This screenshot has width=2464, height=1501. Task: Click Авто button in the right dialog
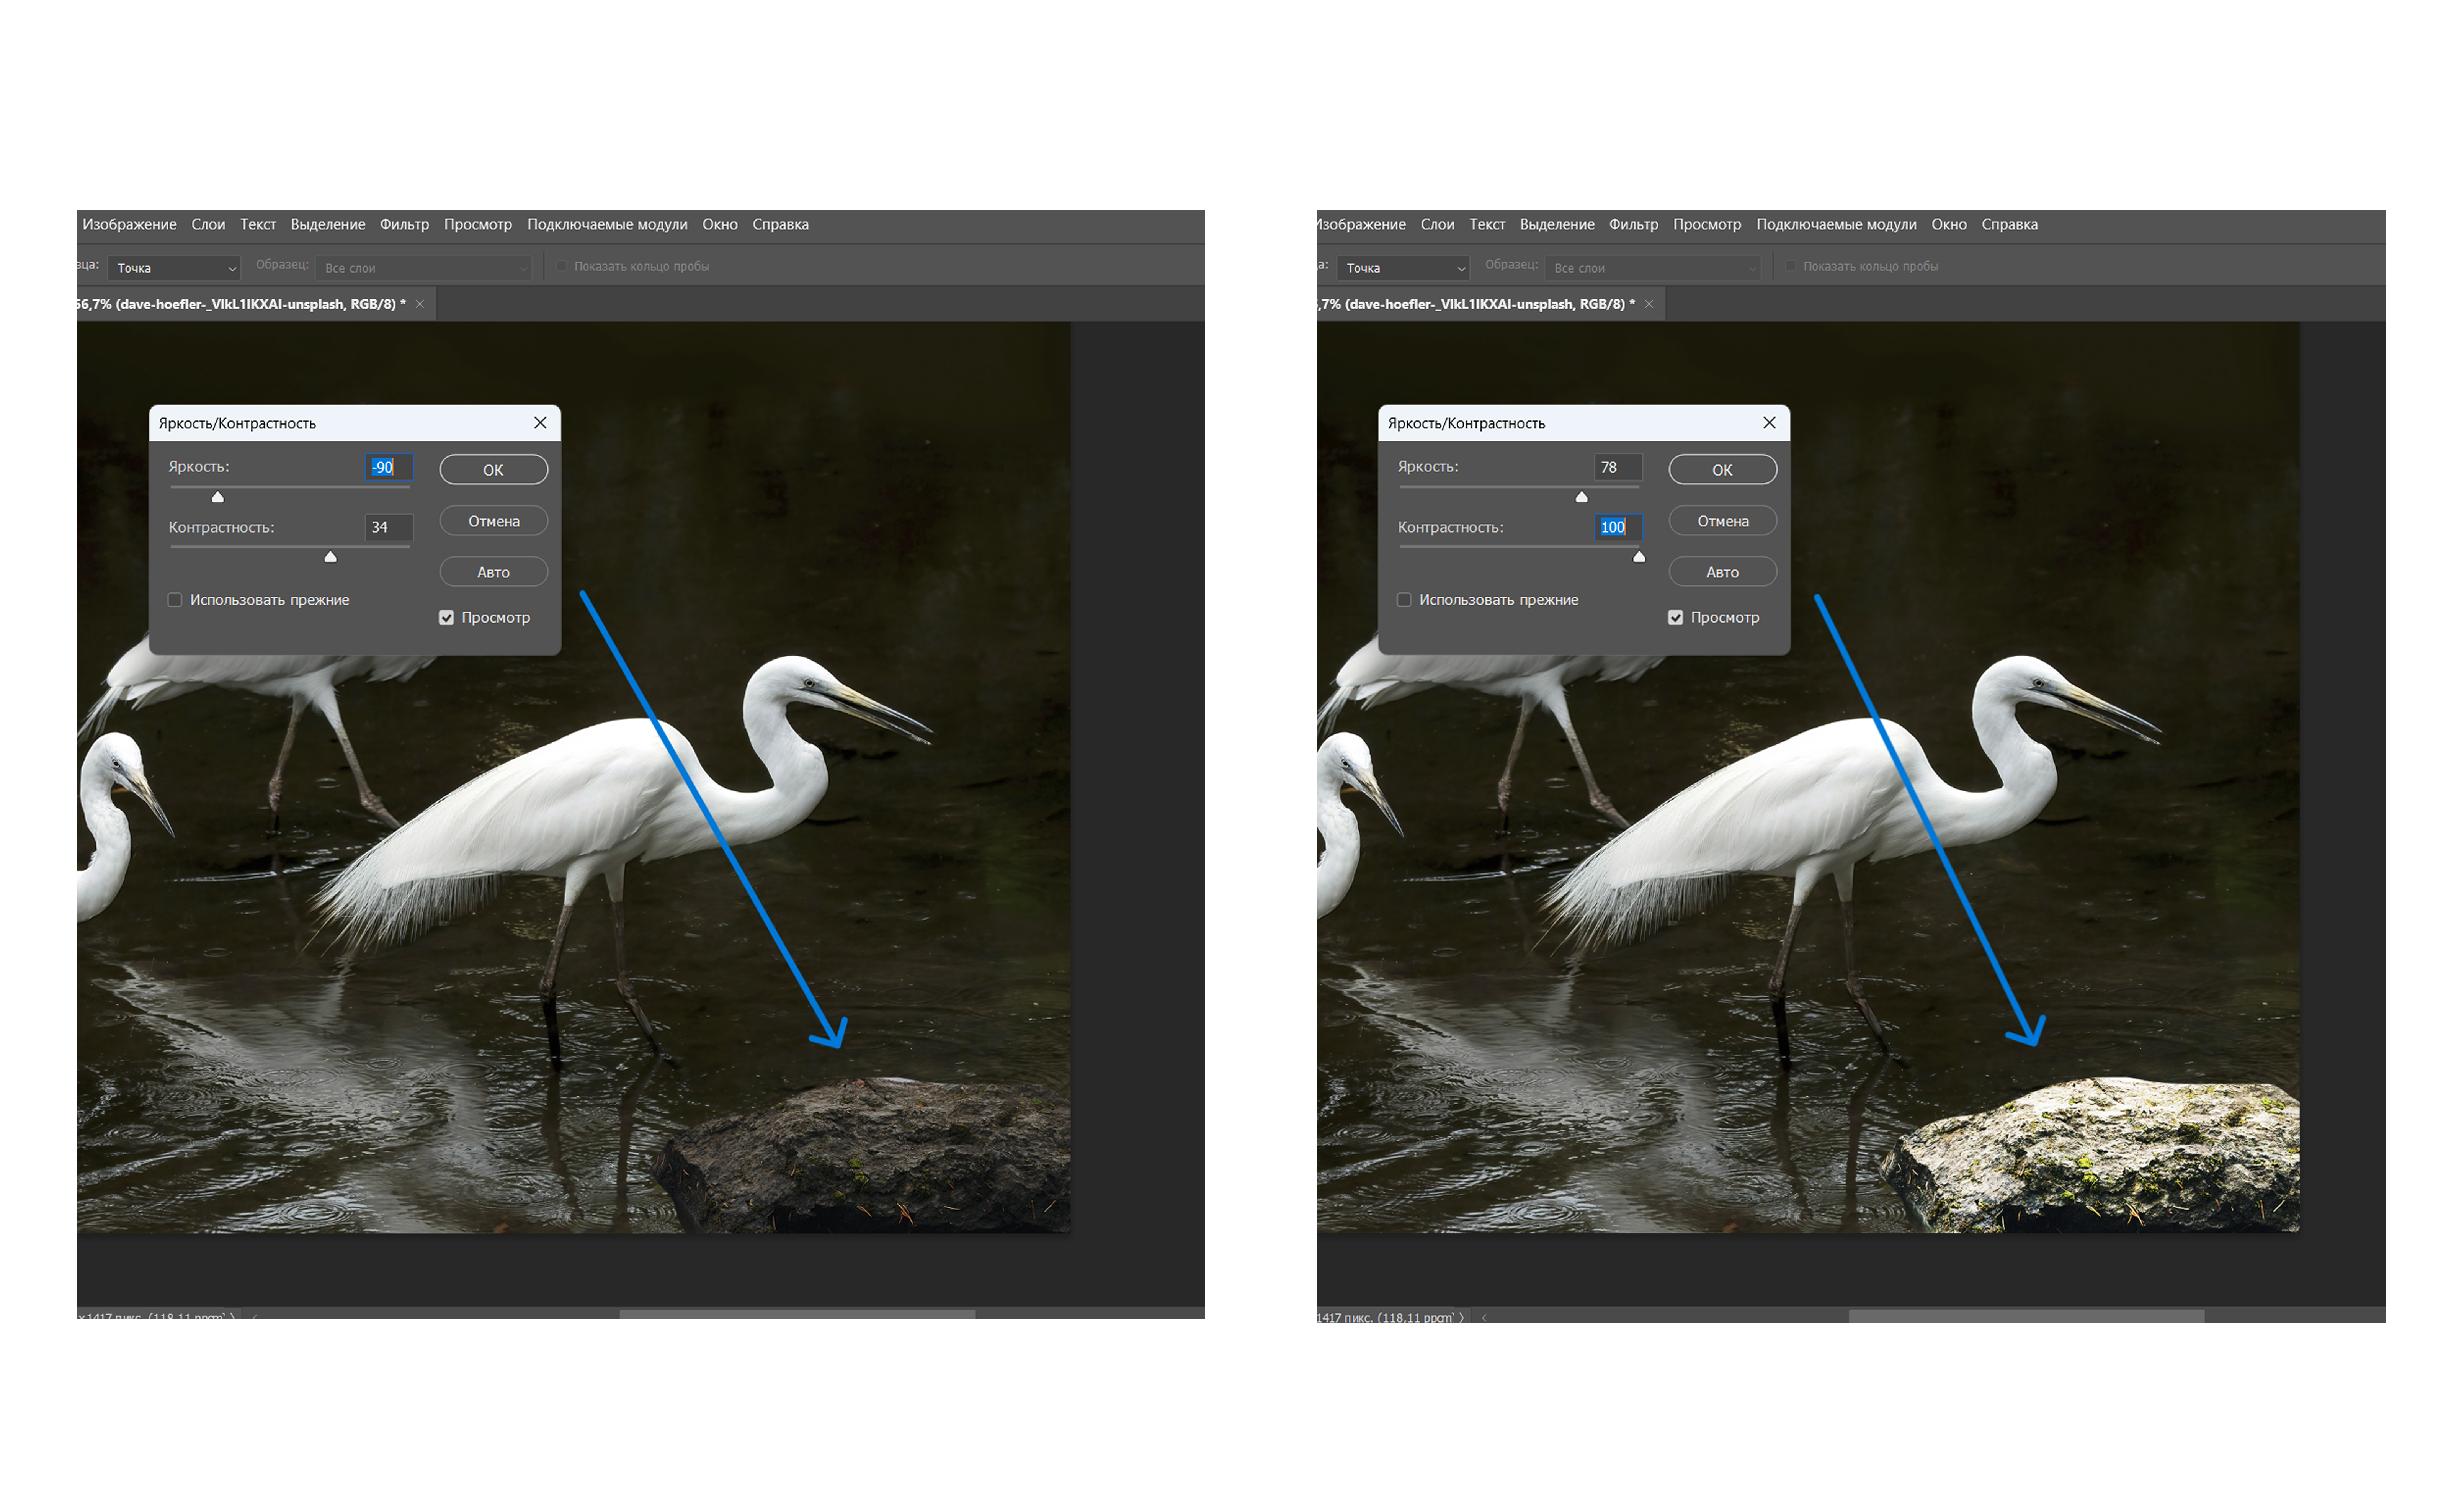(1722, 572)
